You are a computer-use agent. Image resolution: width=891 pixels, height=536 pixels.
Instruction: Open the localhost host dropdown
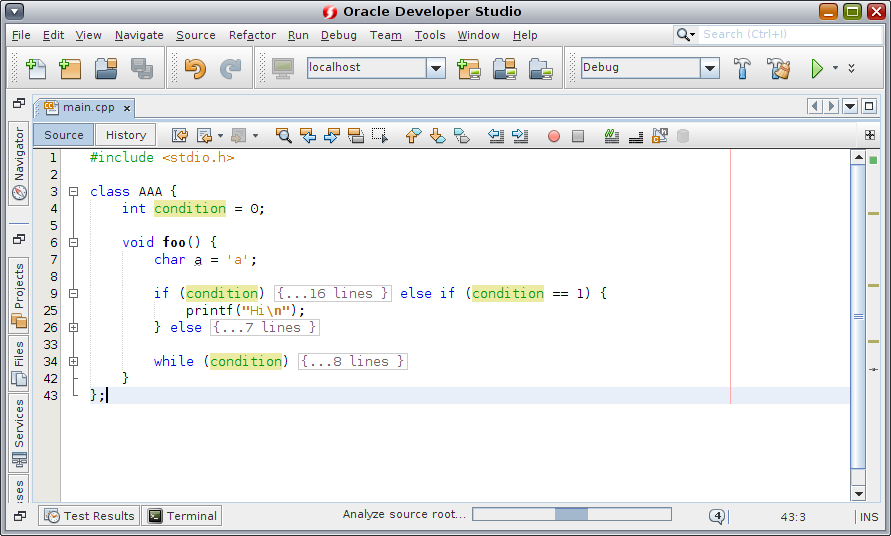(435, 68)
